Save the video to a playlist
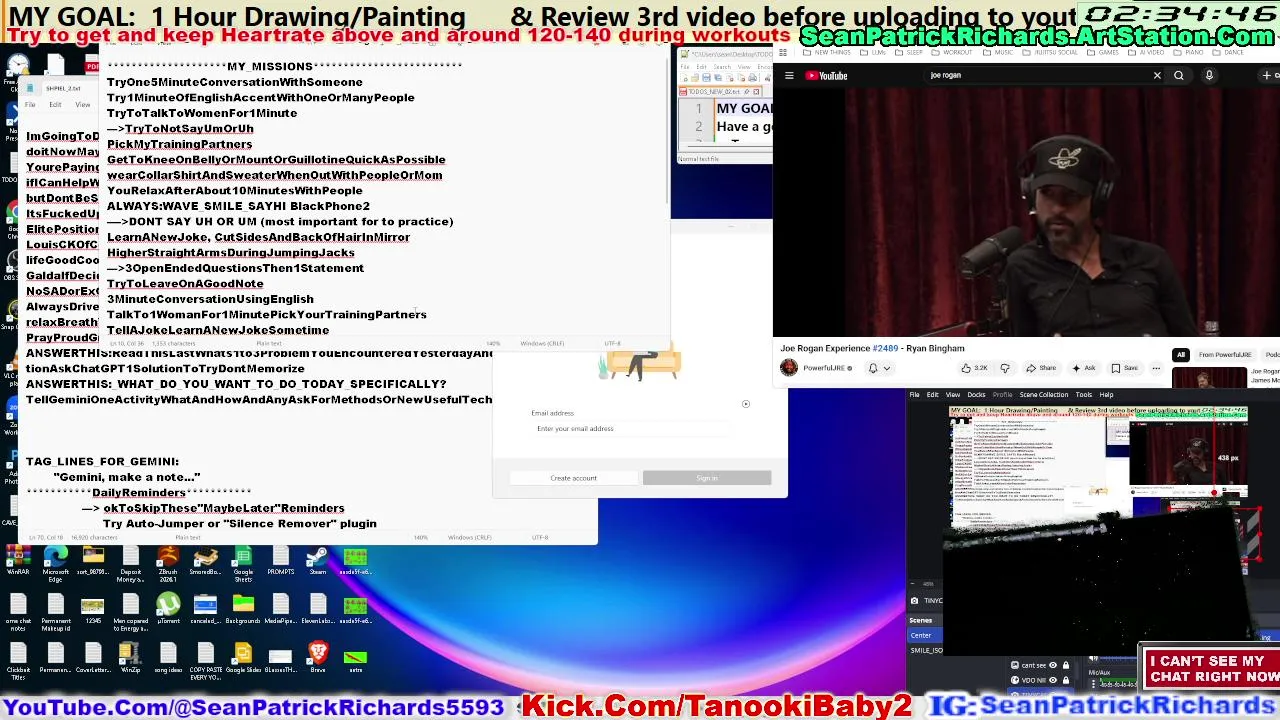Viewport: 1280px width, 720px height. click(x=1125, y=368)
